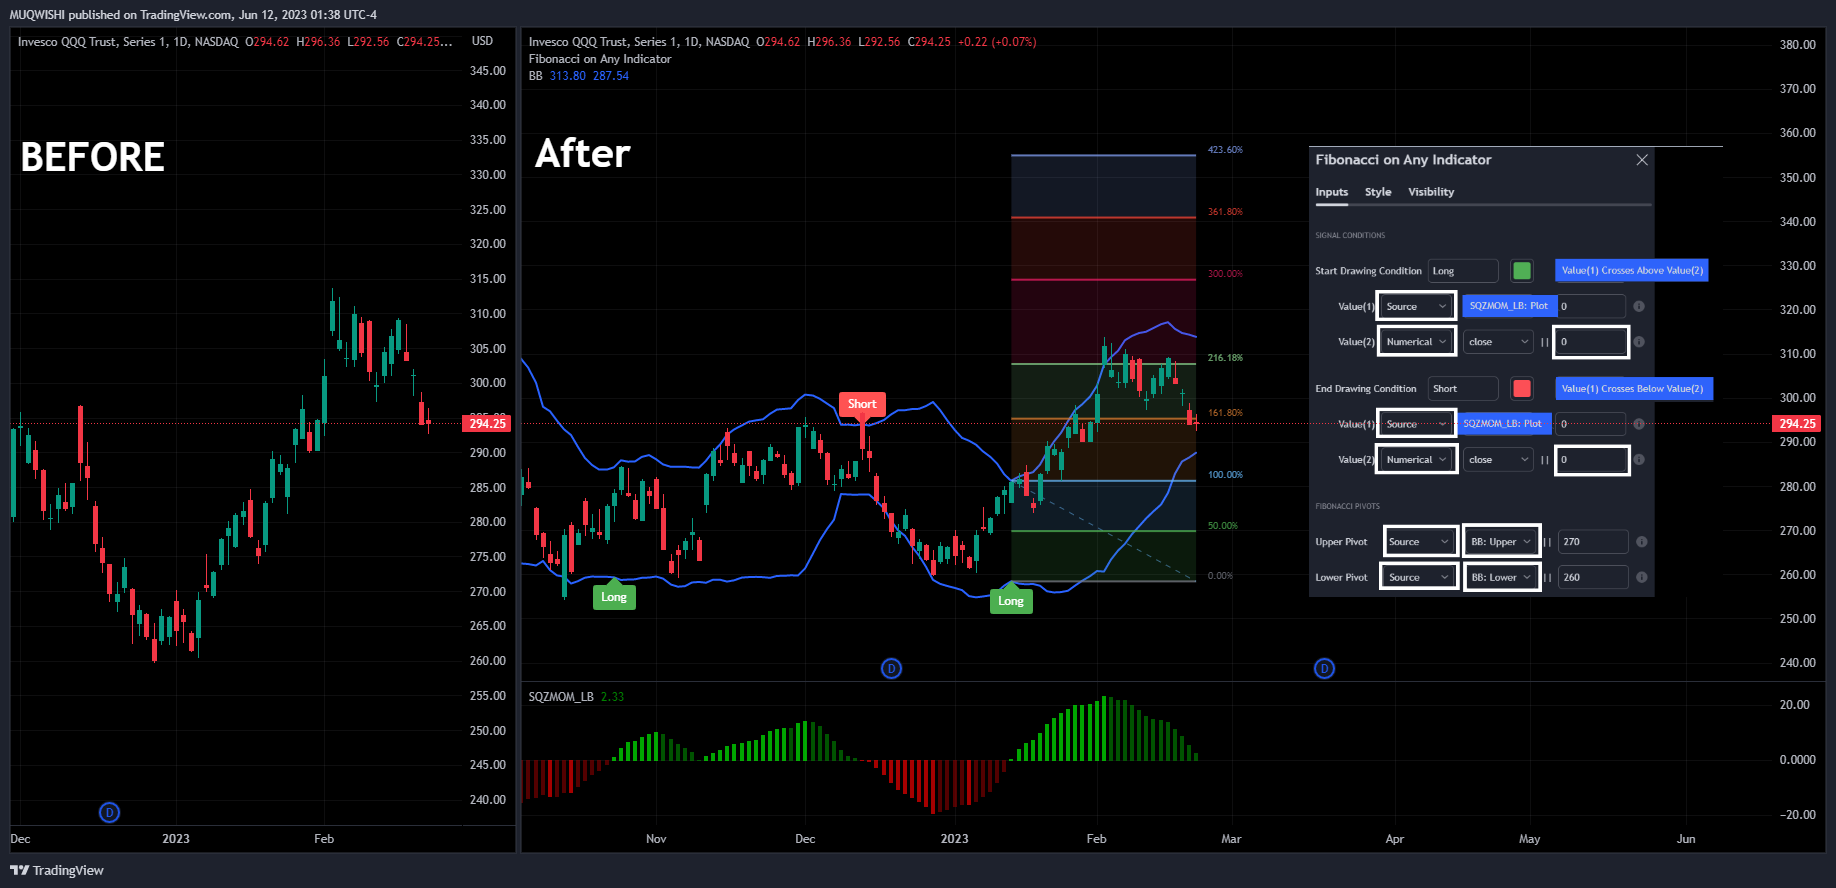Open Numerical dropdown for Start condition Value(2)
The height and width of the screenshot is (888, 1836).
tap(1417, 342)
